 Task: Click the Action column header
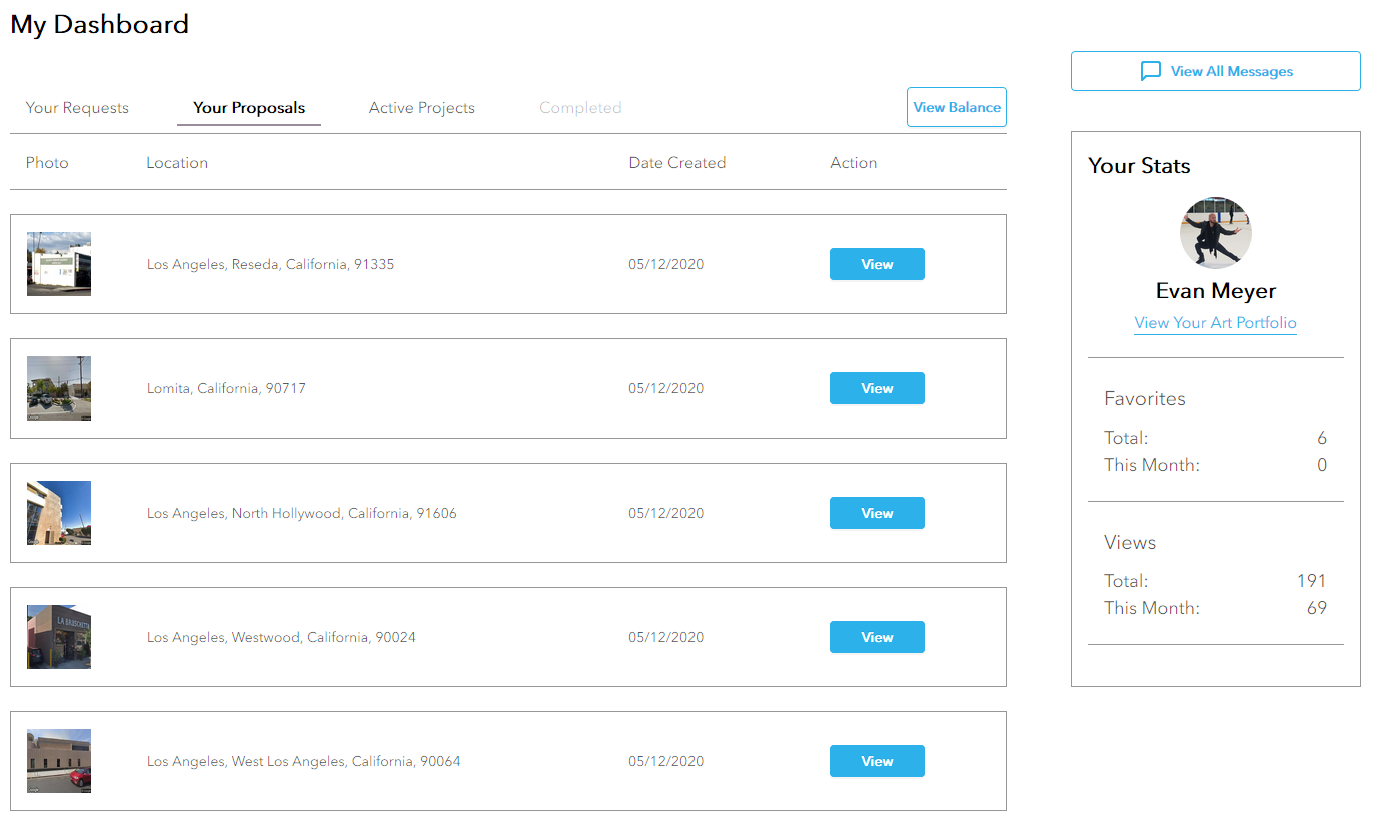(x=854, y=163)
